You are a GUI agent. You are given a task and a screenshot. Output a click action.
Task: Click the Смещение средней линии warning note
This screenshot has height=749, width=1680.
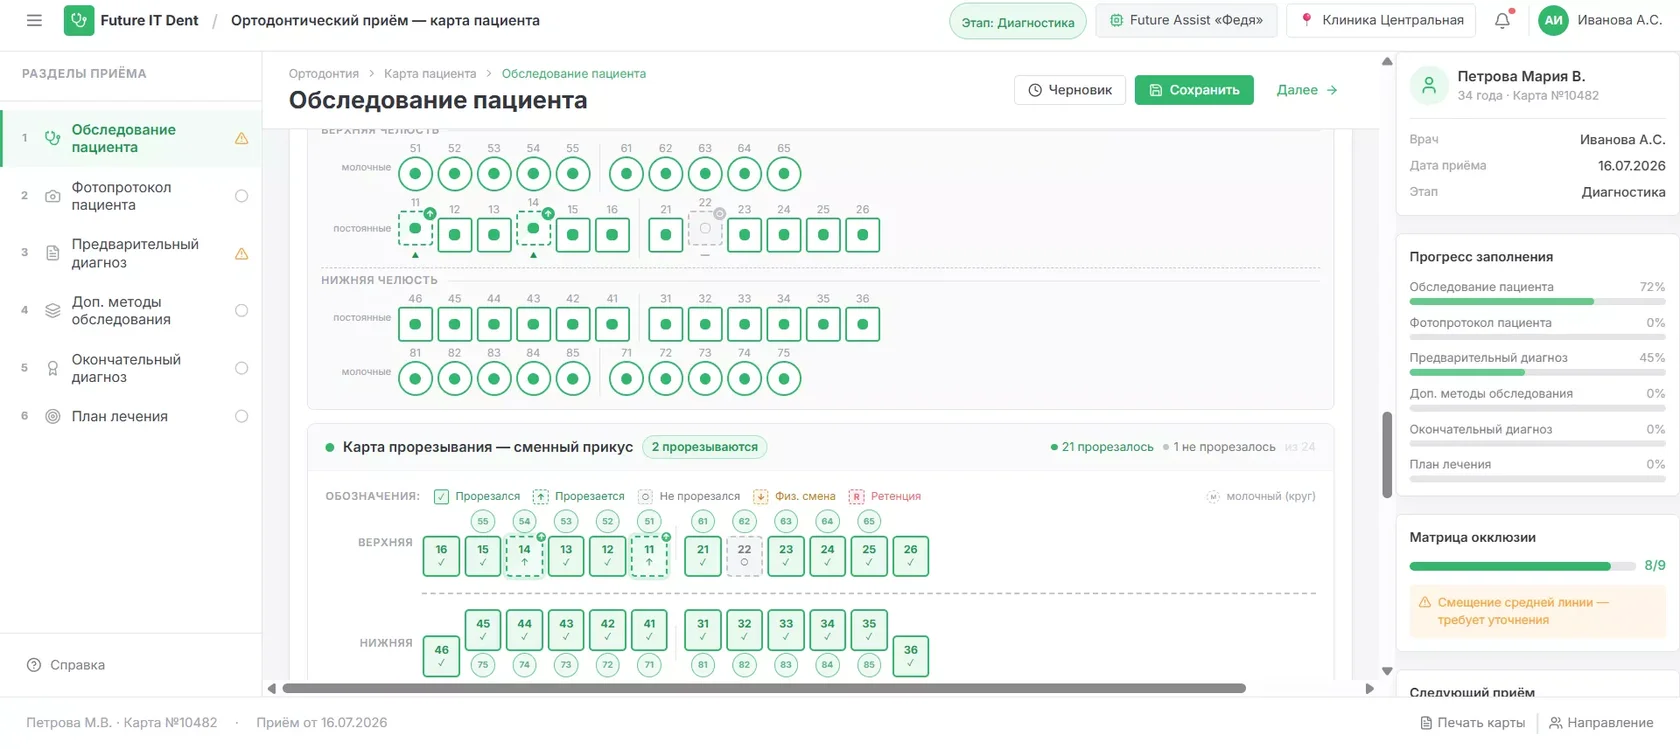click(1537, 611)
